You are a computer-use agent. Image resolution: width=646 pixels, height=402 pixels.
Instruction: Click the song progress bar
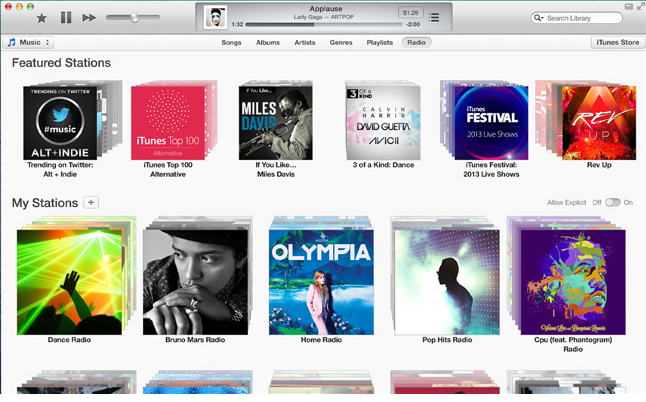(323, 25)
